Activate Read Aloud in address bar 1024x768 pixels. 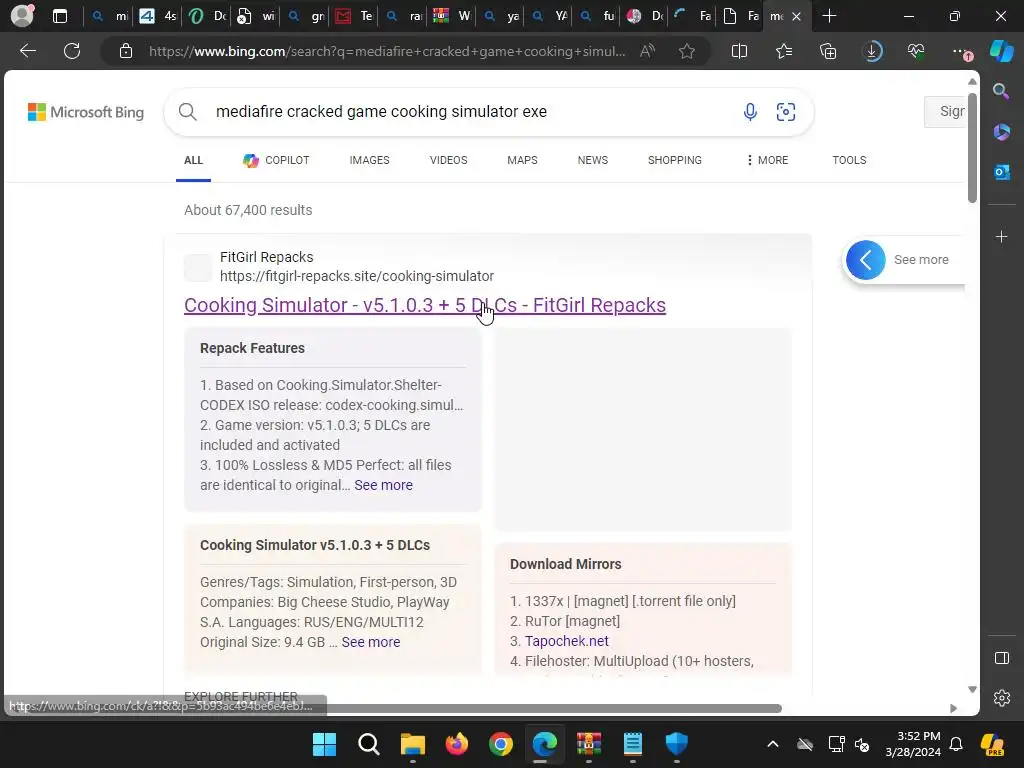[647, 51]
